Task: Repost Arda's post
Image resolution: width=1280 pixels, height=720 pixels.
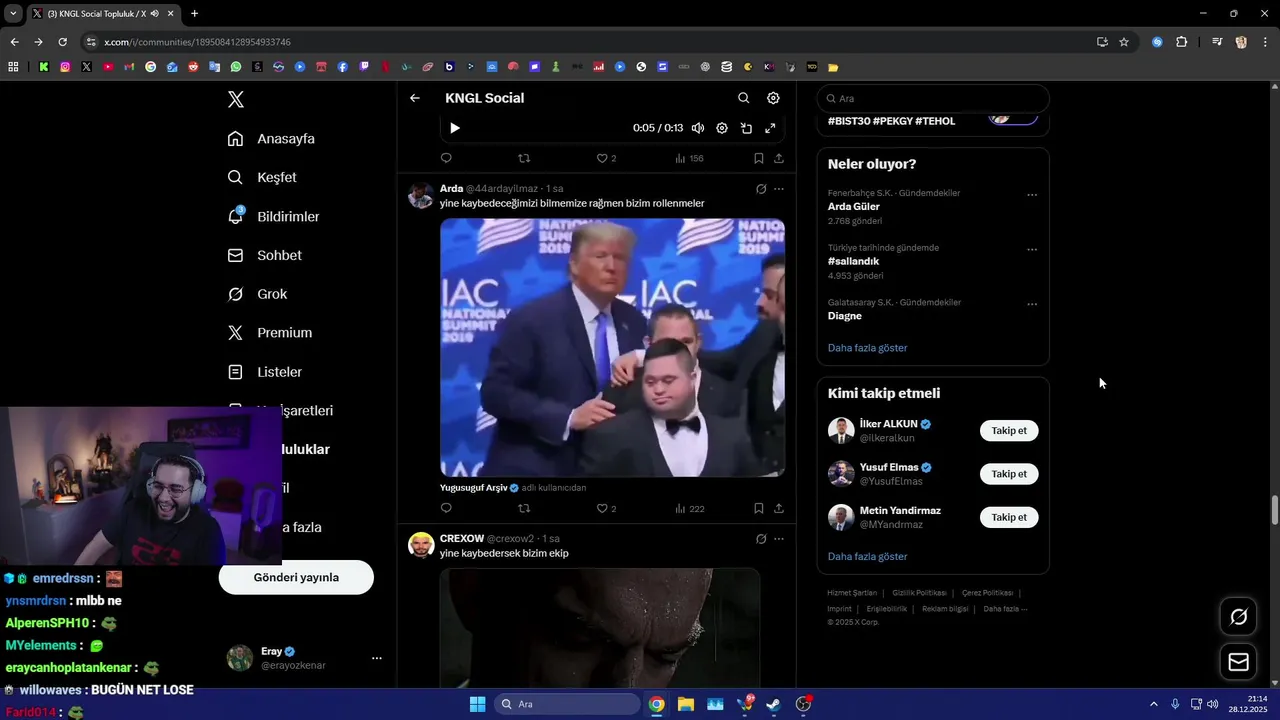Action: pyautogui.click(x=524, y=508)
